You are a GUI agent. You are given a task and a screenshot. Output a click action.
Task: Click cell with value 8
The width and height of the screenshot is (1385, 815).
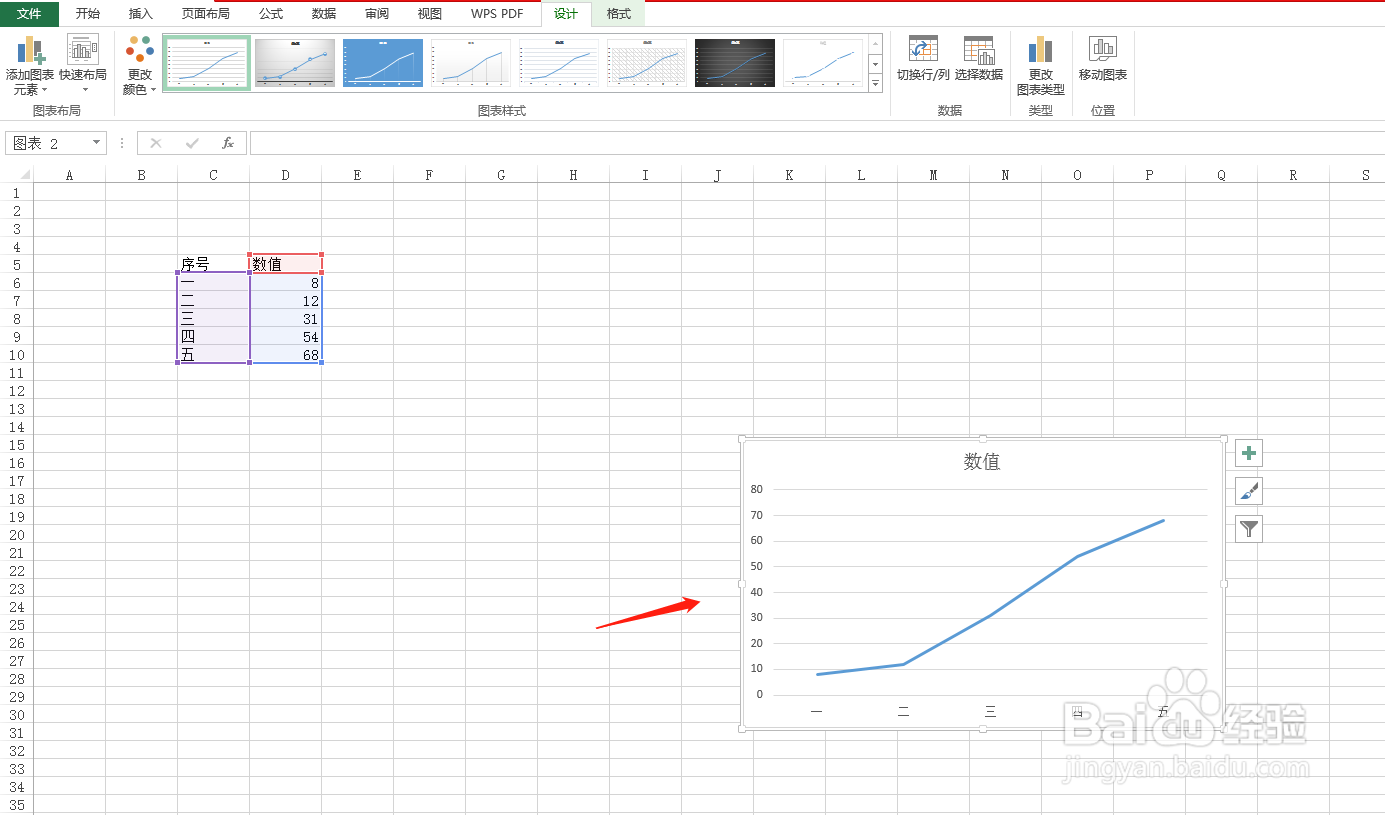click(x=286, y=283)
